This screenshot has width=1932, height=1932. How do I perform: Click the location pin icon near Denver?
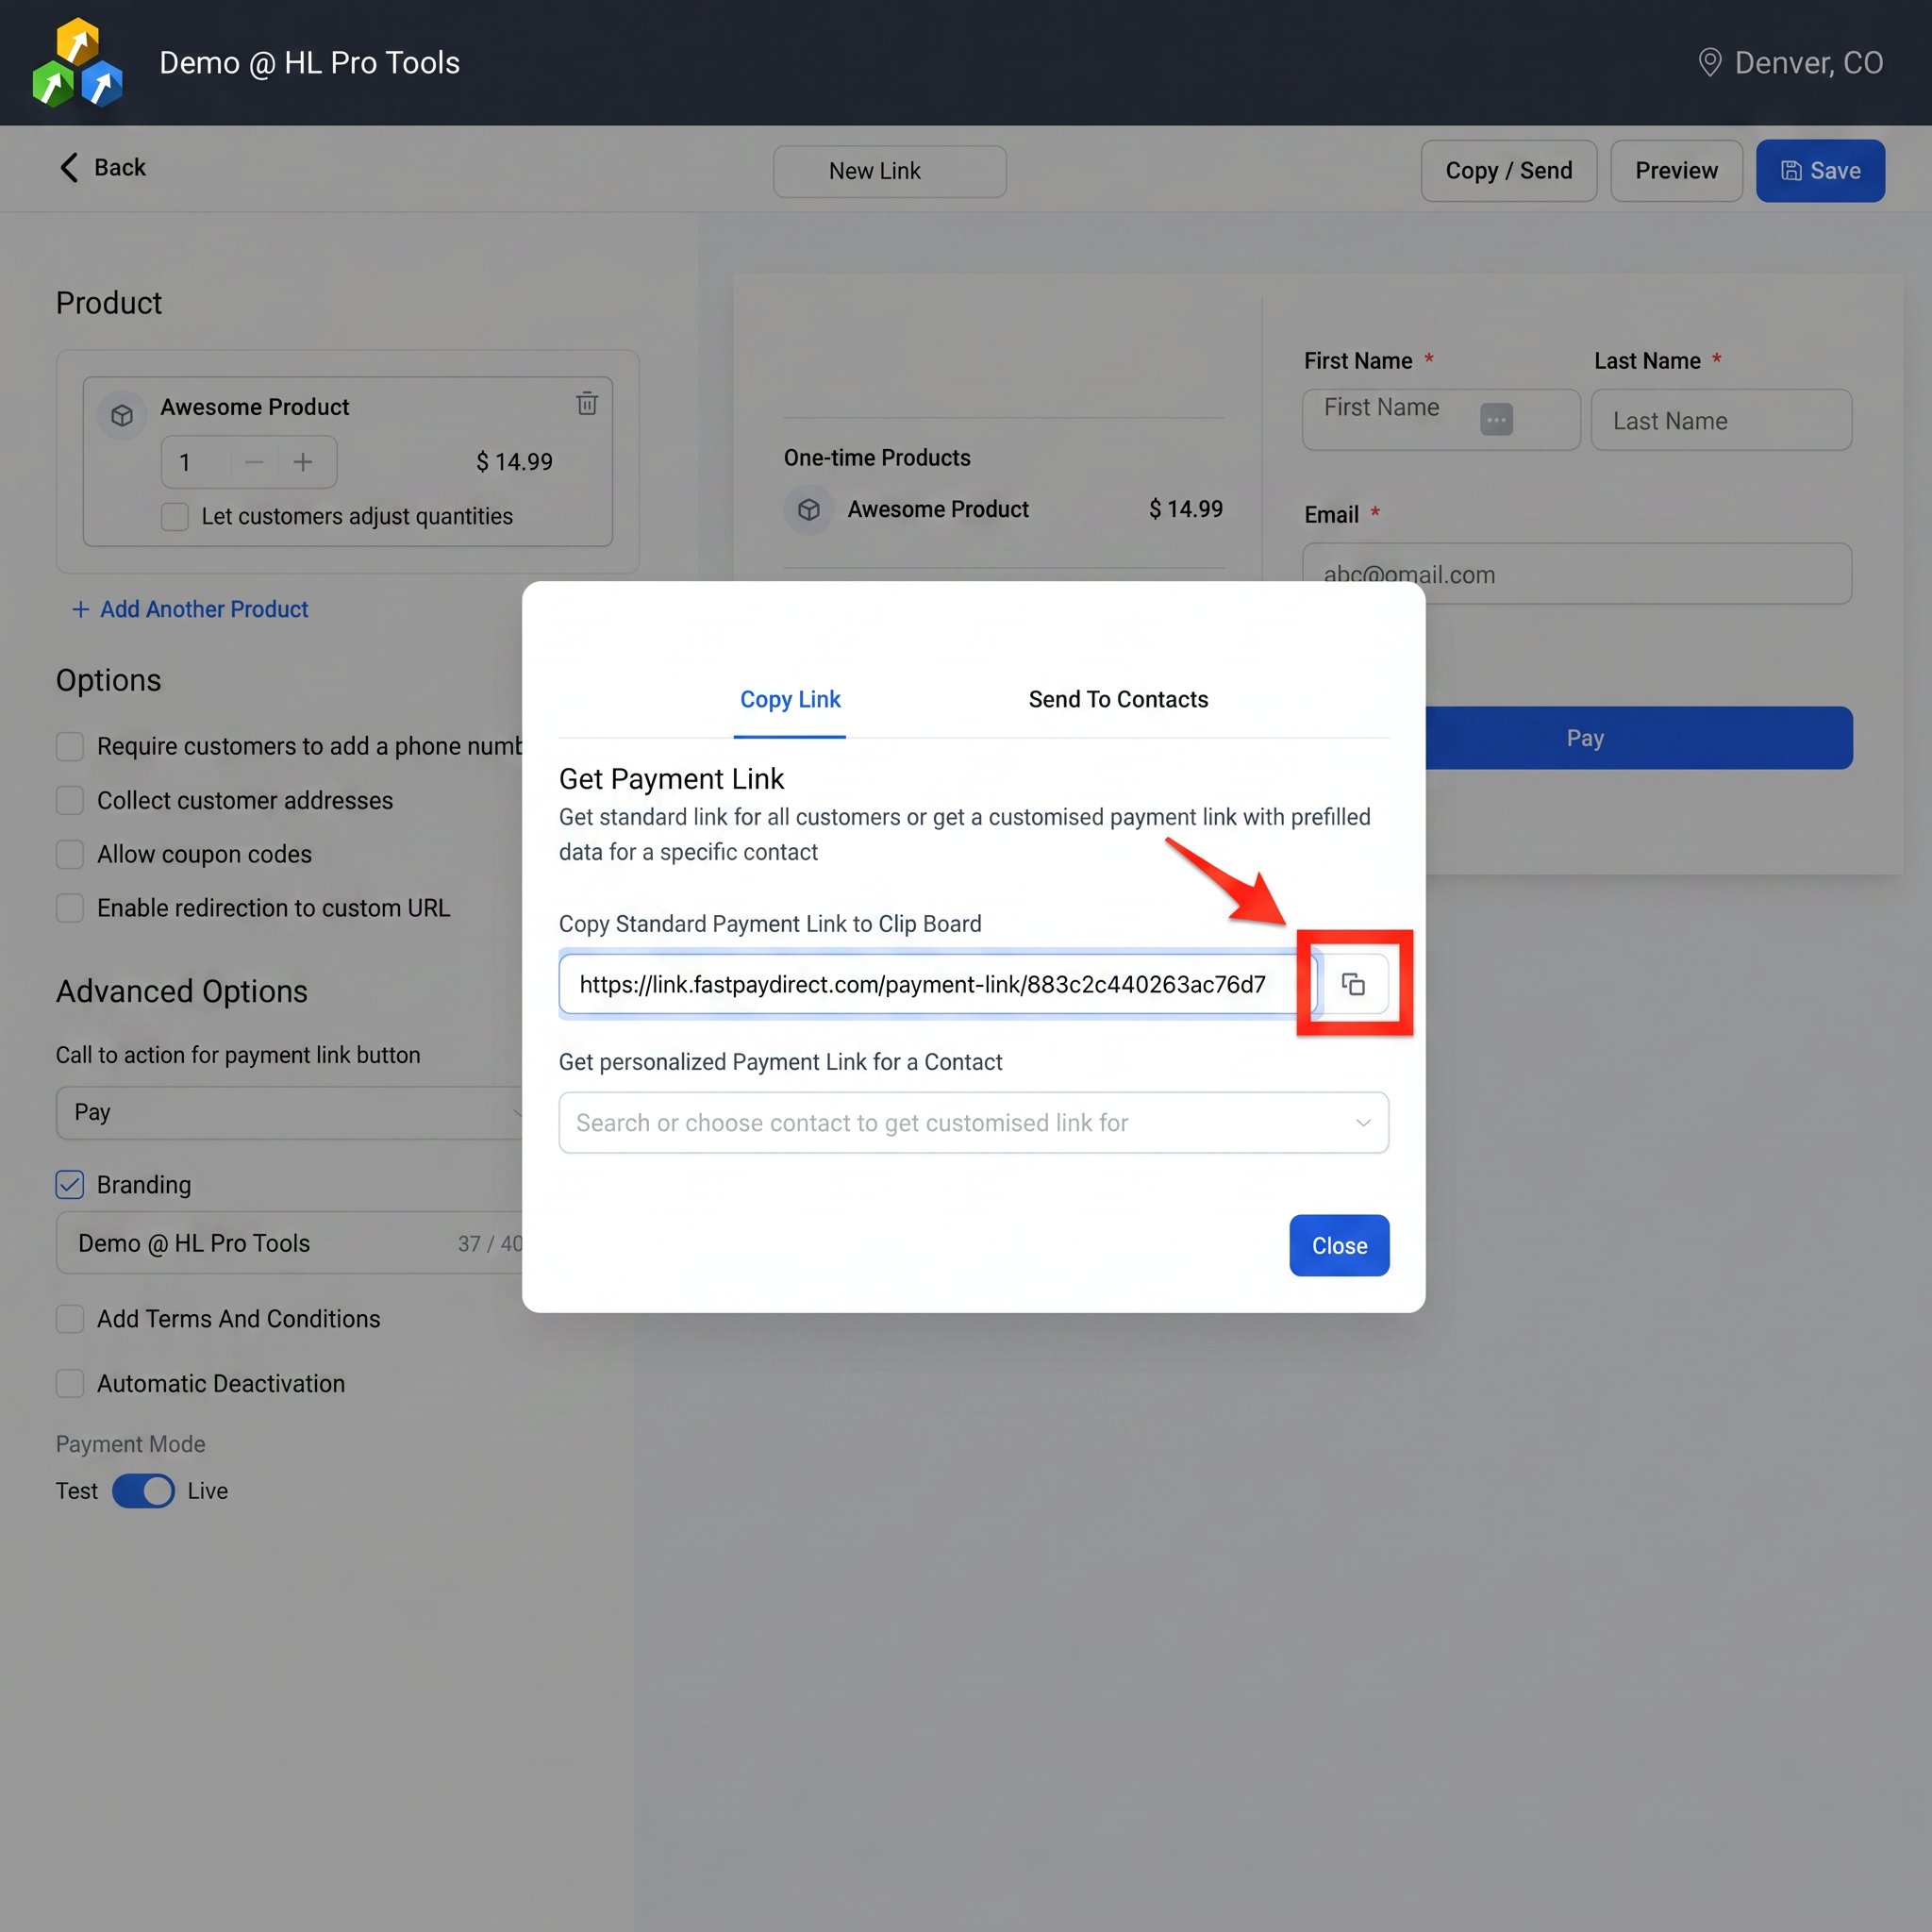(1710, 63)
